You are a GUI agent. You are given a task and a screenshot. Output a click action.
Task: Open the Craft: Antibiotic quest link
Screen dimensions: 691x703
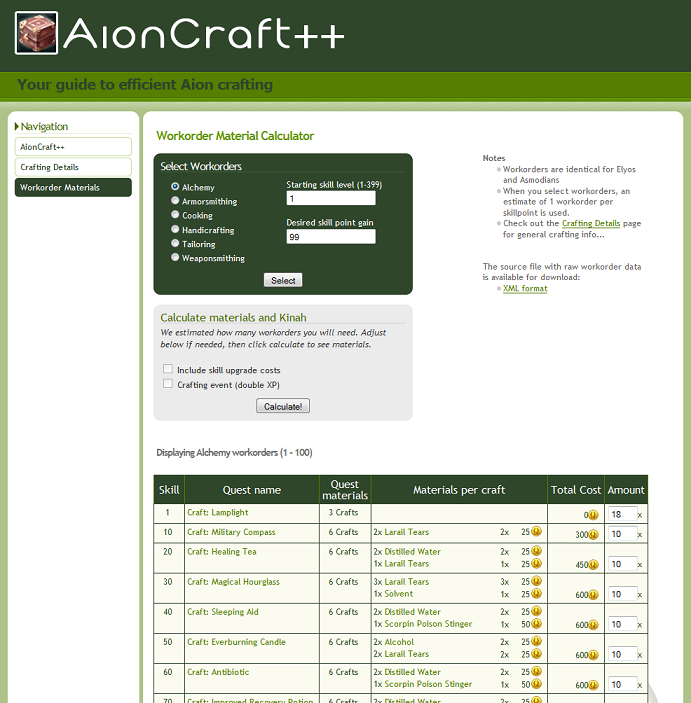coord(218,672)
